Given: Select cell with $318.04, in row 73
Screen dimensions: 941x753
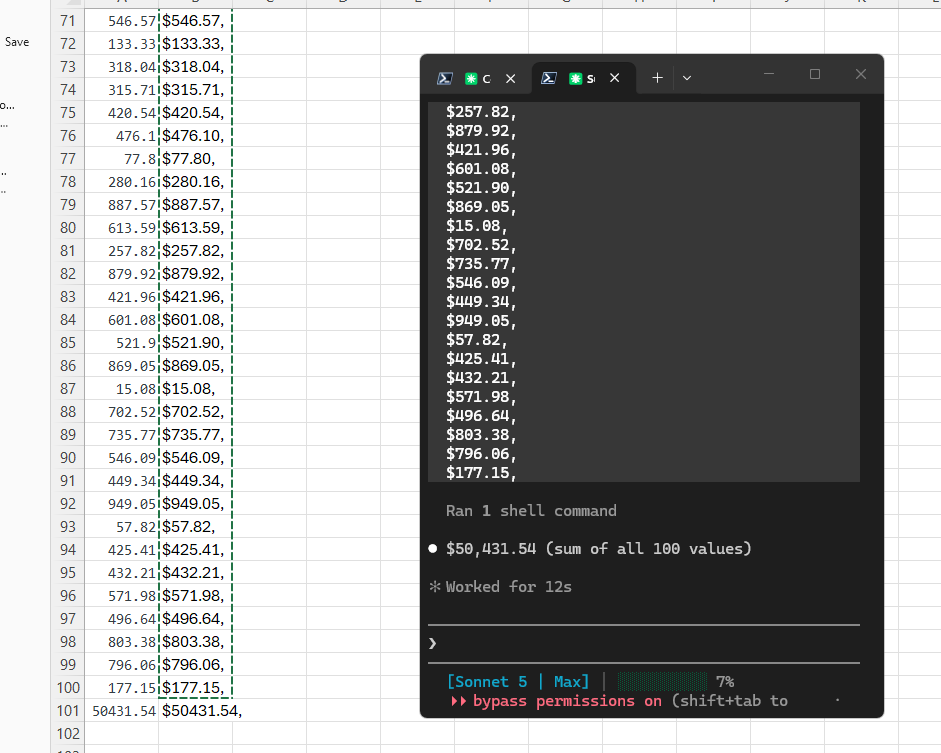Looking at the screenshot, I should pos(195,67).
